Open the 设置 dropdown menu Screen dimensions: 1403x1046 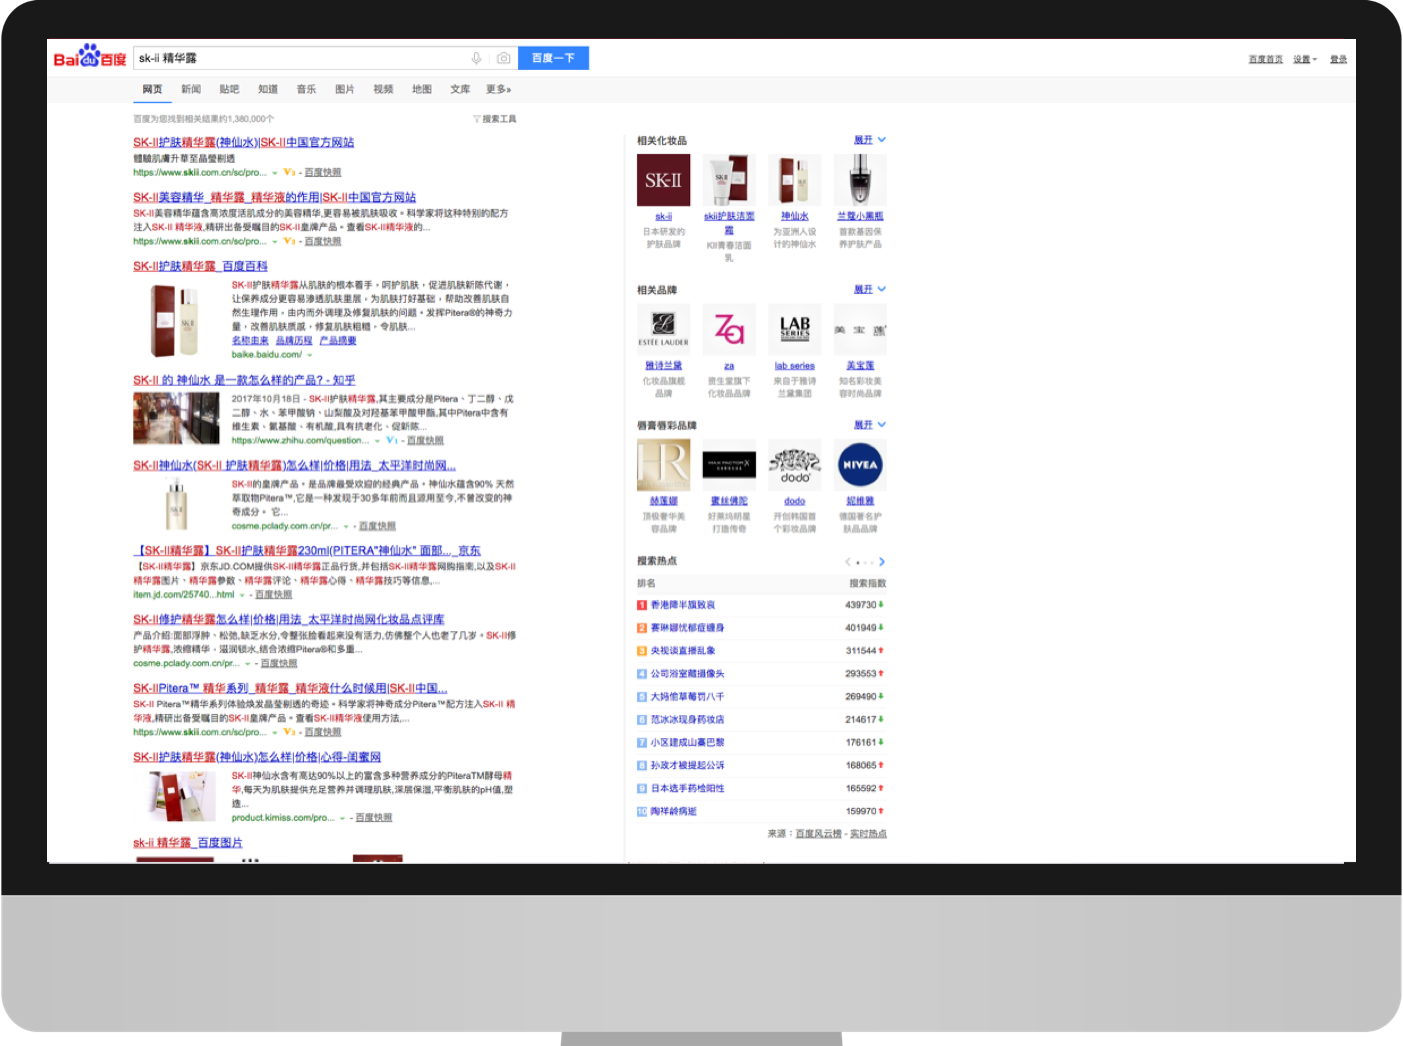tap(1305, 59)
